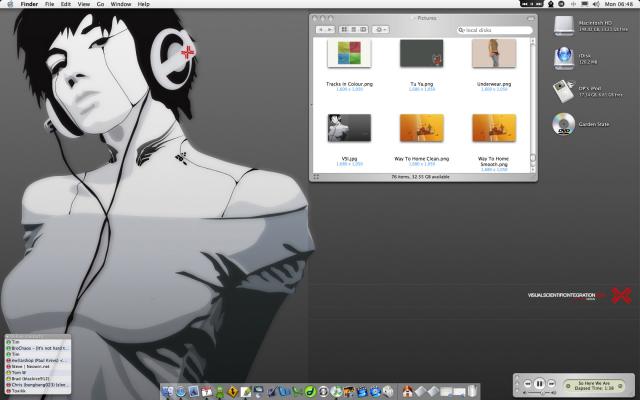Open the Finder menu in menu bar
The width and height of the screenshot is (640, 400).
(29, 4)
